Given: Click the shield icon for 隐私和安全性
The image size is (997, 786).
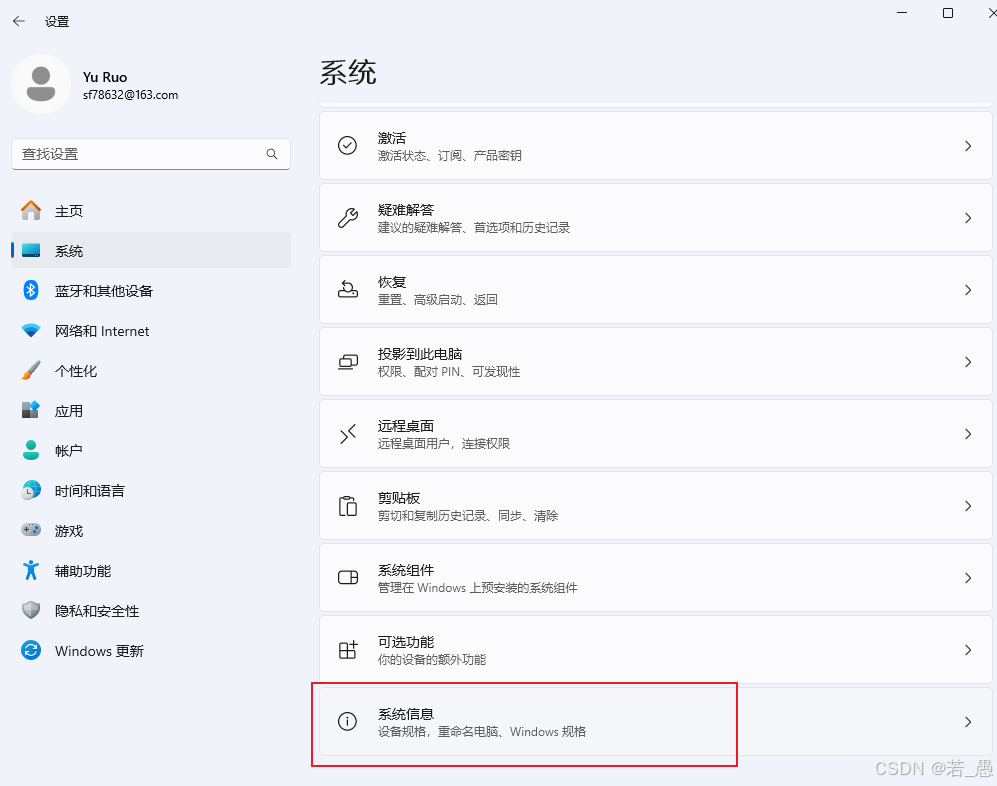Looking at the screenshot, I should (31, 610).
